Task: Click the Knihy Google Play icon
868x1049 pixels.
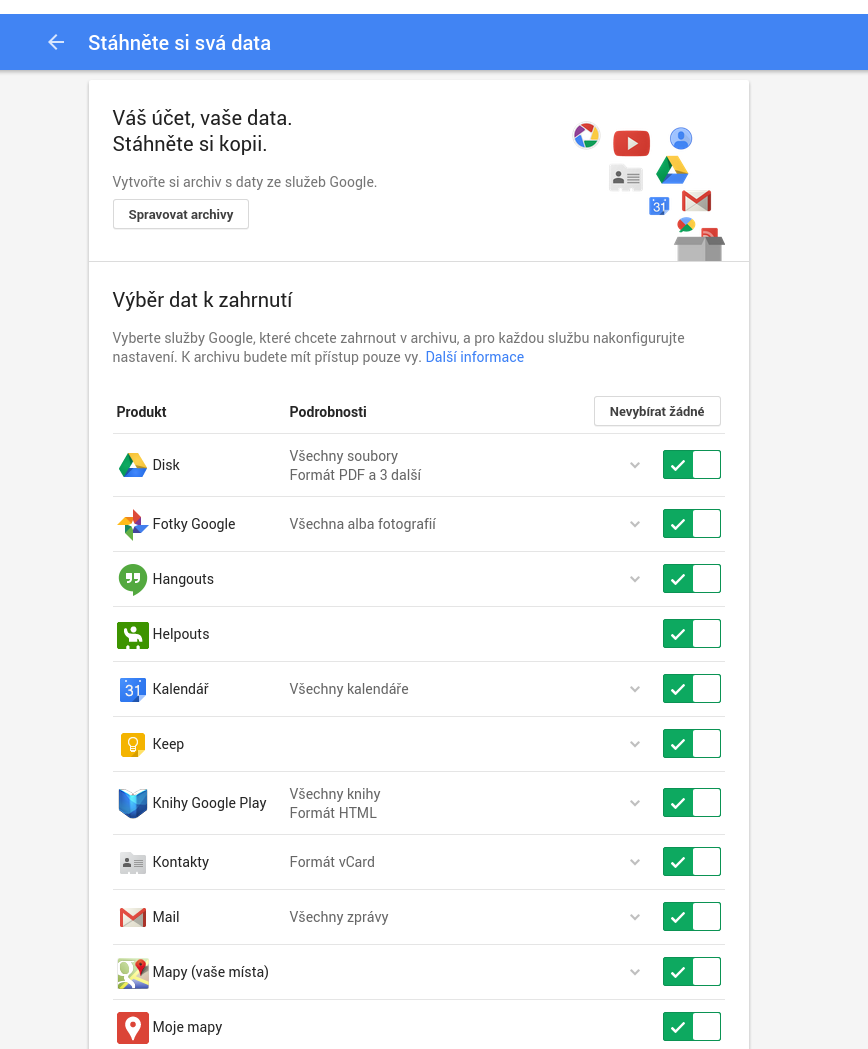Action: tap(133, 803)
